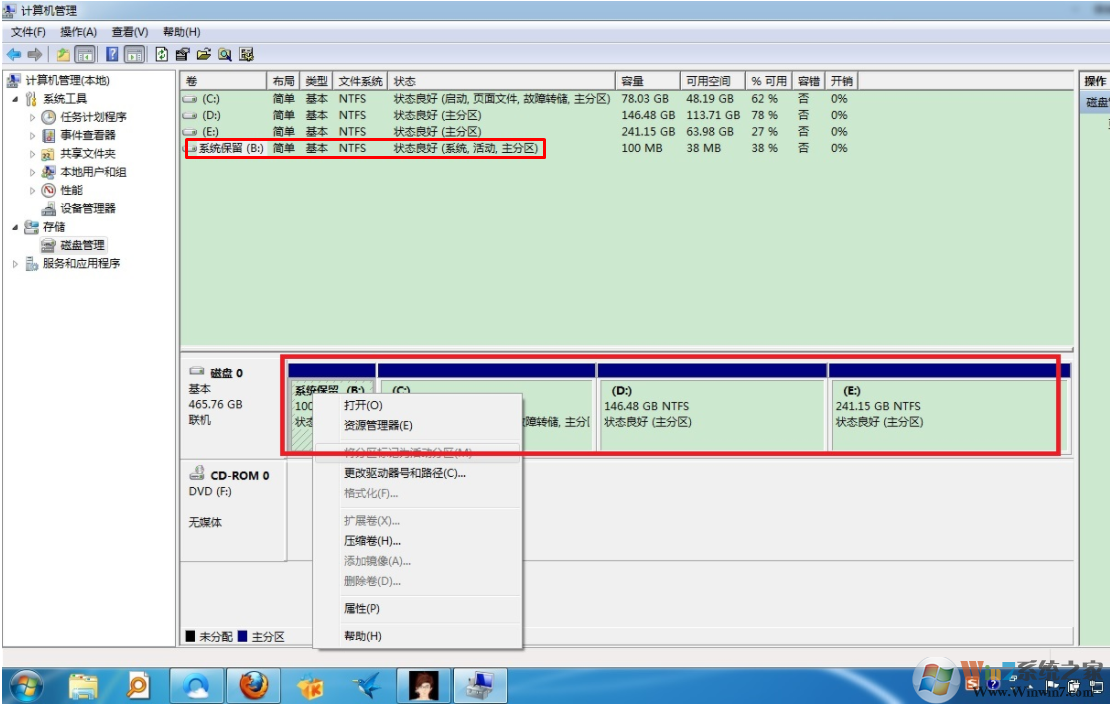The width and height of the screenshot is (1110, 706).
Task: Select 磁盘管理 in the tree
Action: [x=82, y=245]
